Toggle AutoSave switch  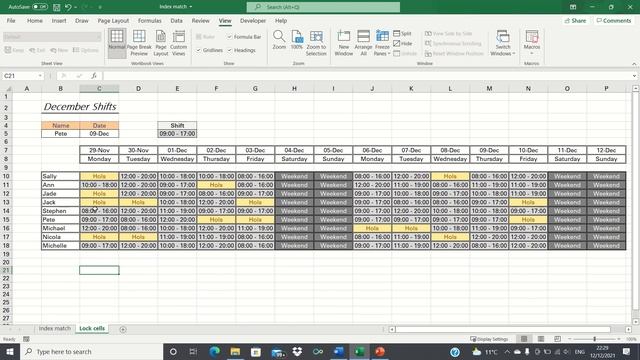pyautogui.click(x=40, y=7)
